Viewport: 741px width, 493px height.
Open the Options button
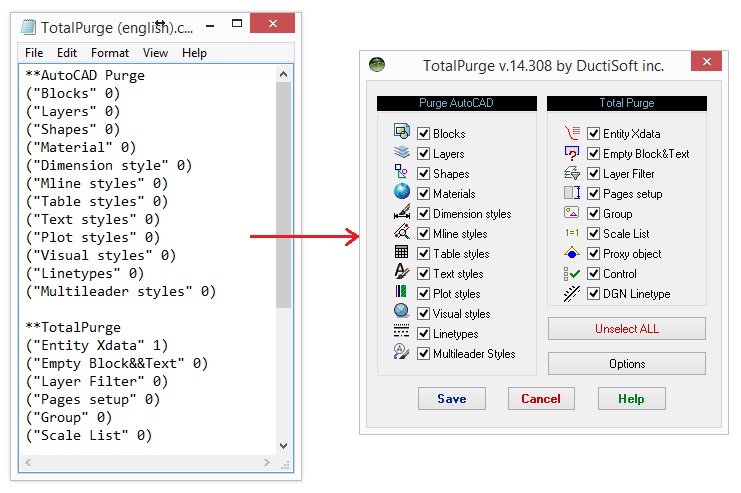point(627,364)
